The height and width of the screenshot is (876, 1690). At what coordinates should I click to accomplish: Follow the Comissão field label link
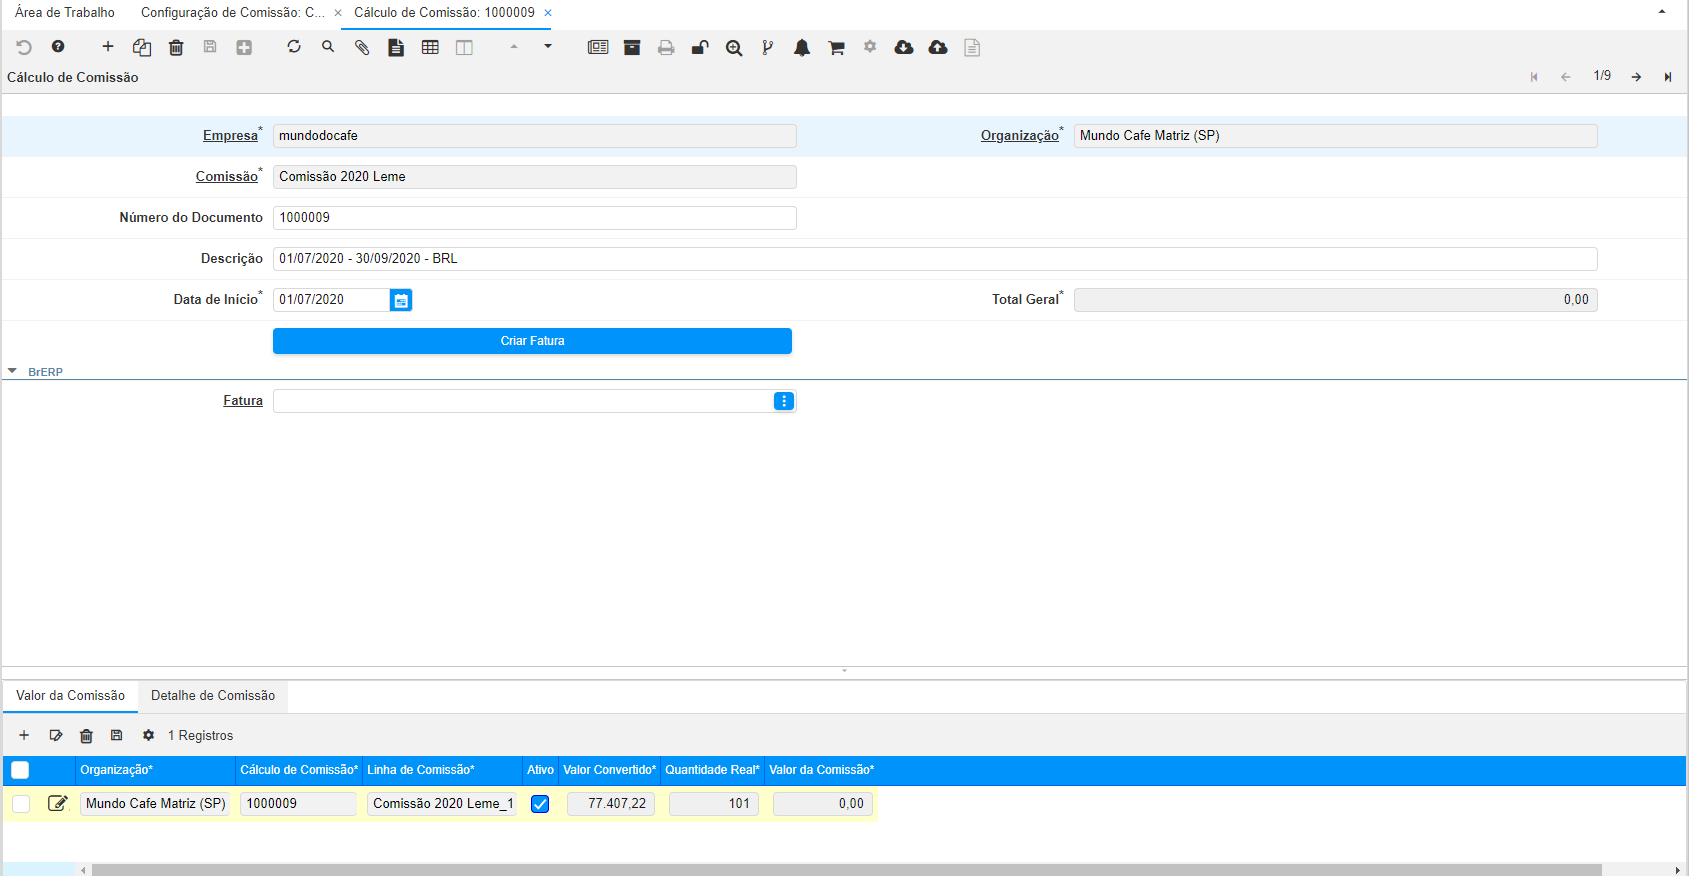[226, 177]
